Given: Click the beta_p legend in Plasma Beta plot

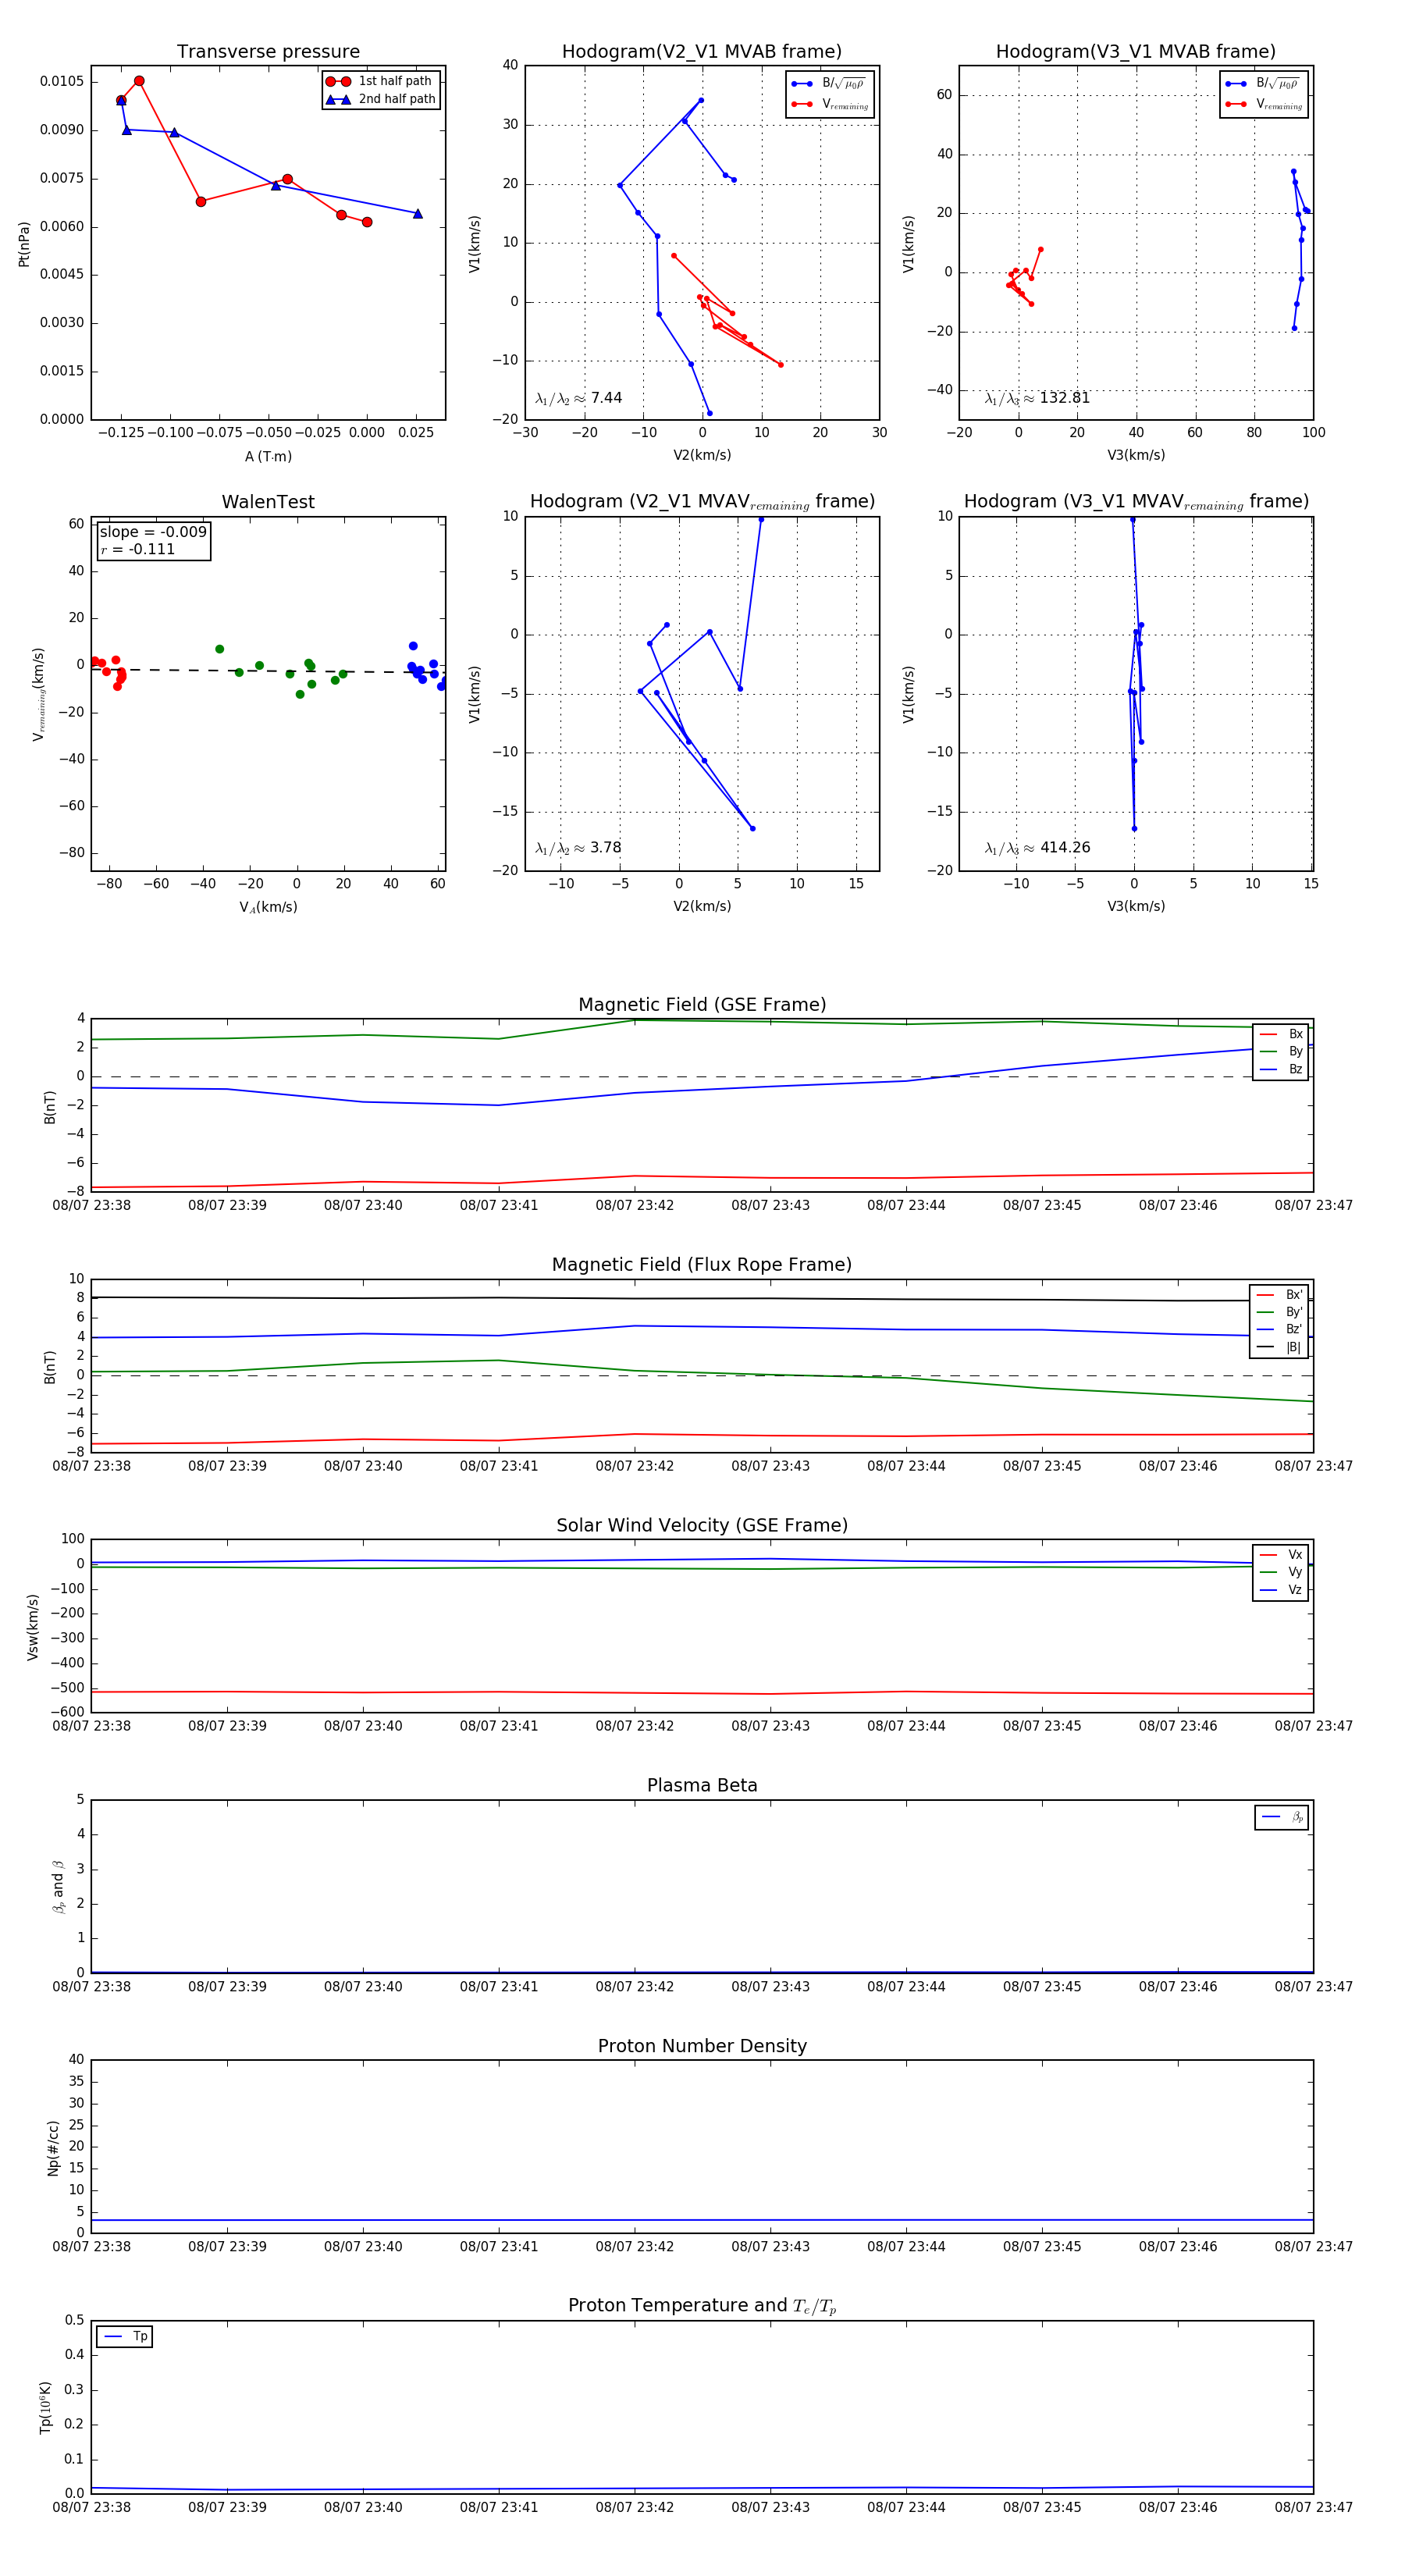Looking at the screenshot, I should click(x=1282, y=1817).
